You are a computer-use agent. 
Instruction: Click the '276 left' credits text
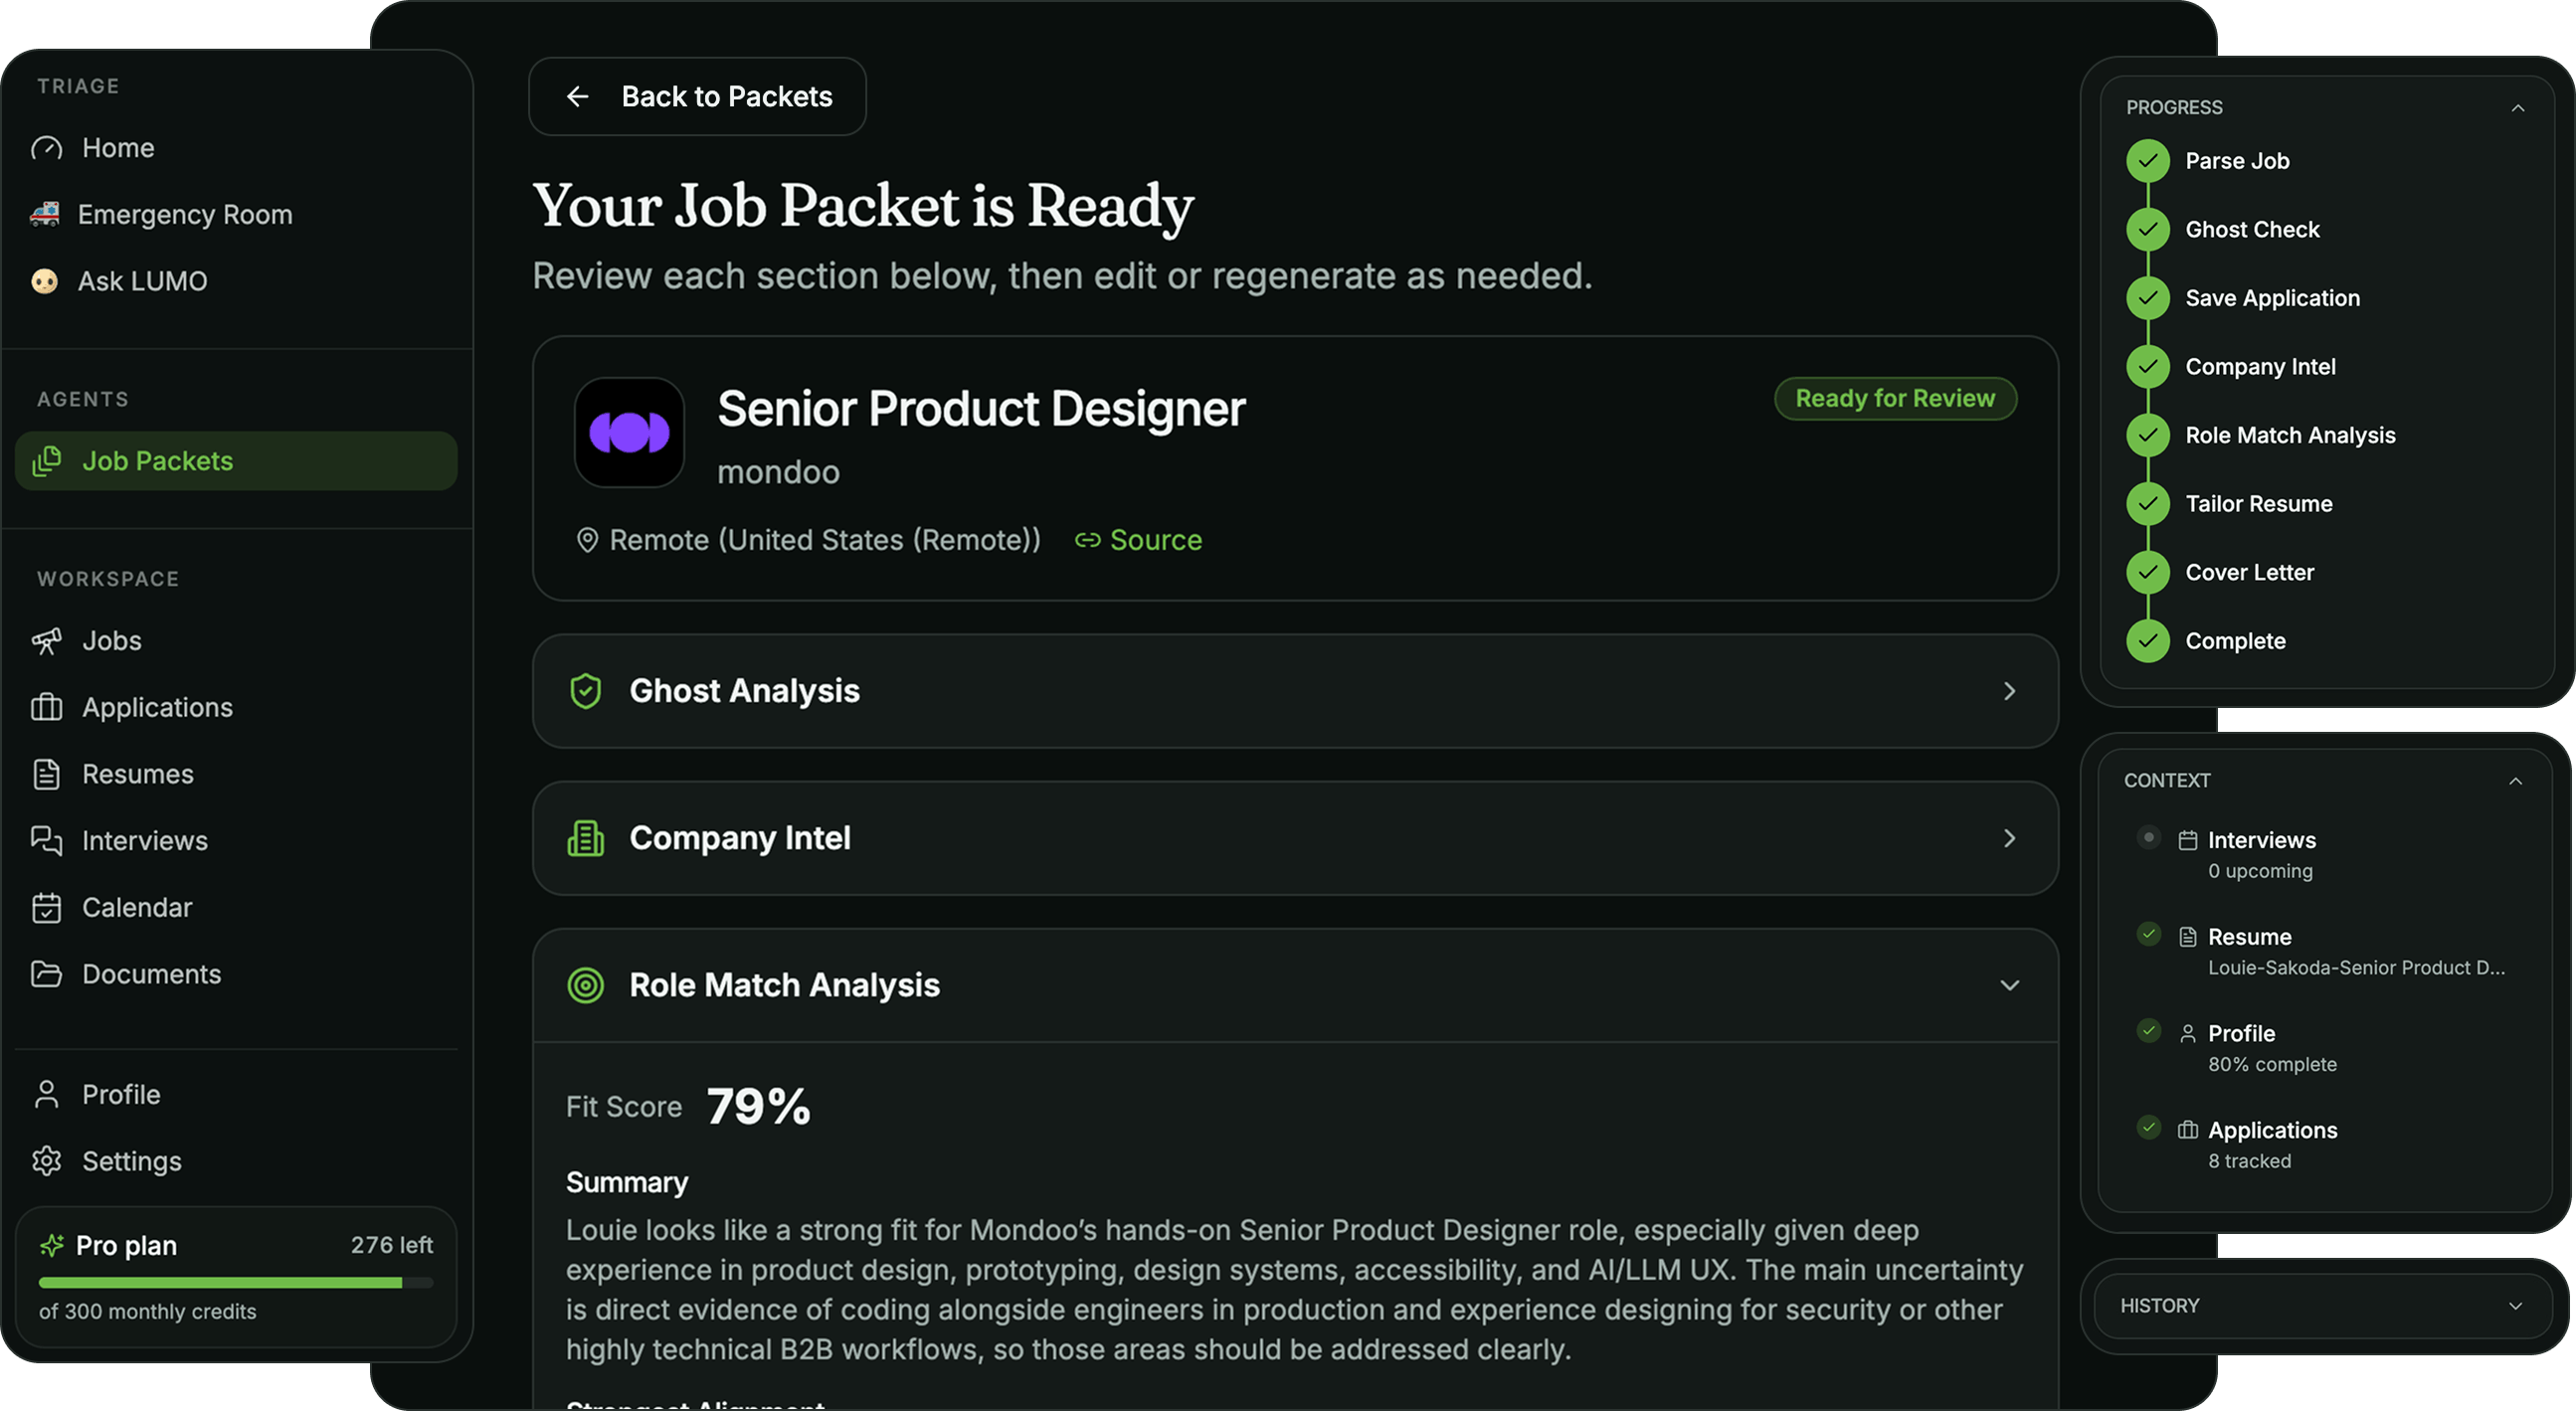(x=392, y=1245)
